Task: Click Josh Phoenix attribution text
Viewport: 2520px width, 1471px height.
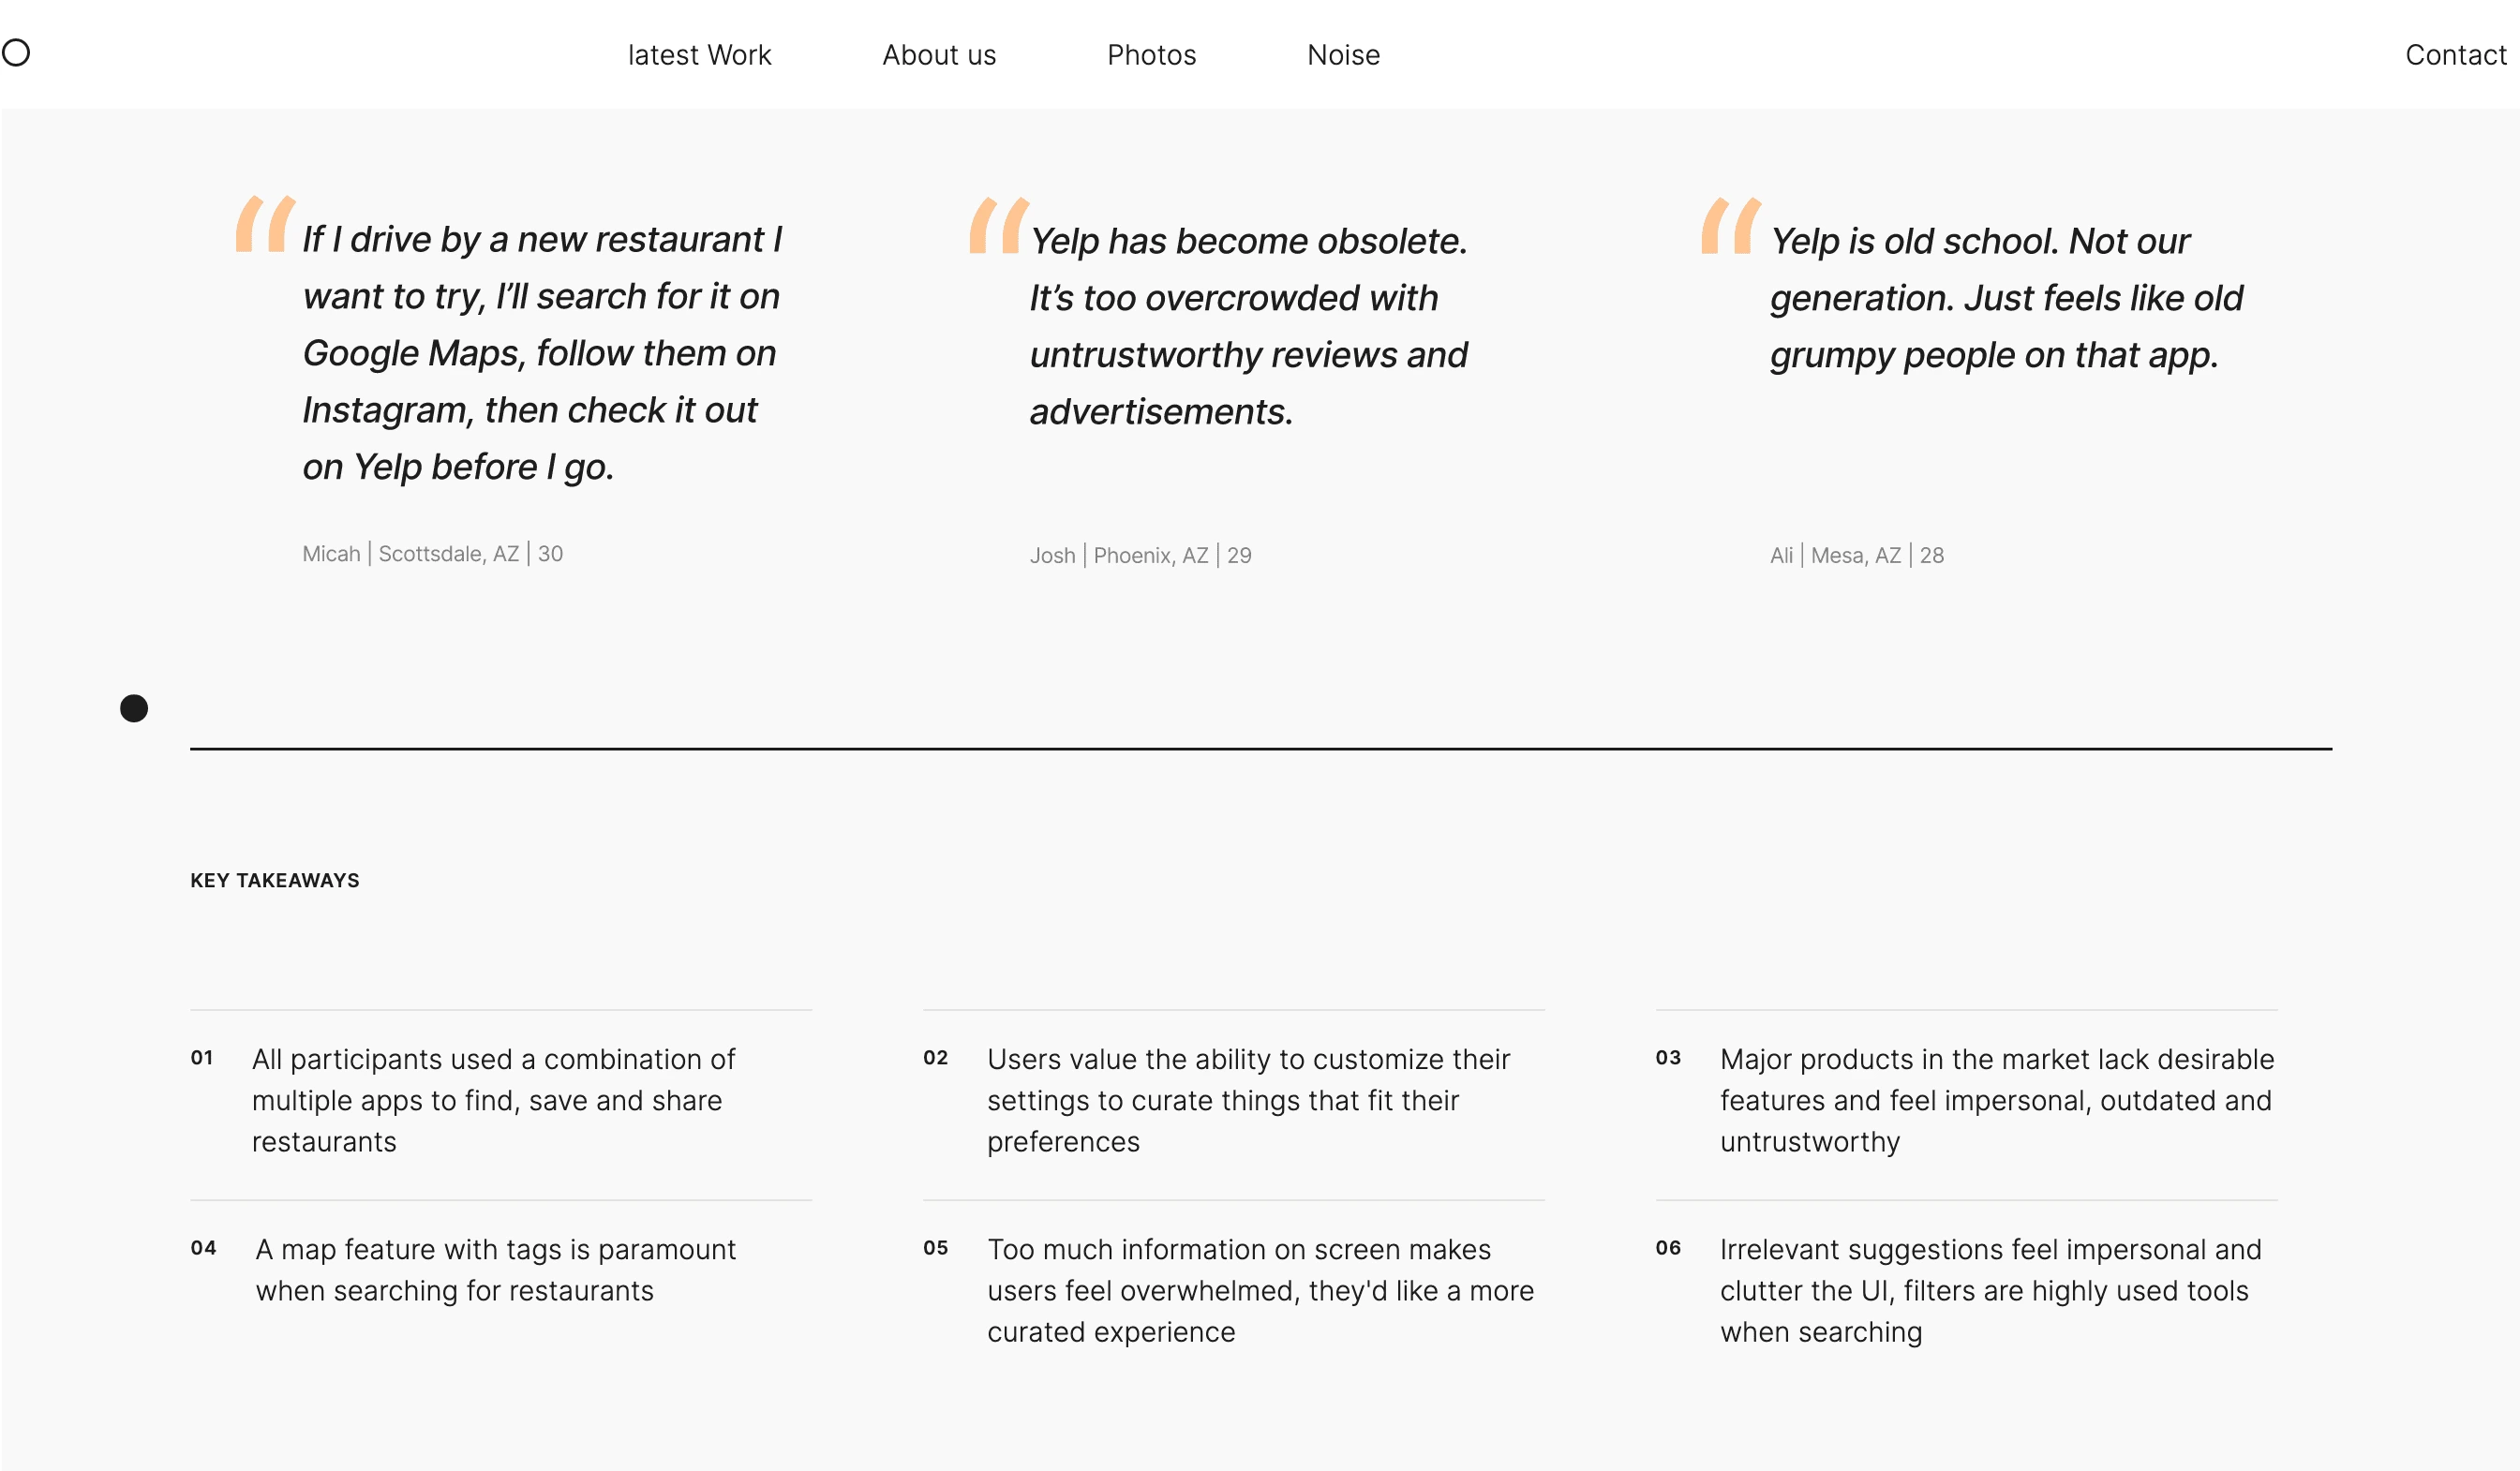Action: pyautogui.click(x=1140, y=556)
